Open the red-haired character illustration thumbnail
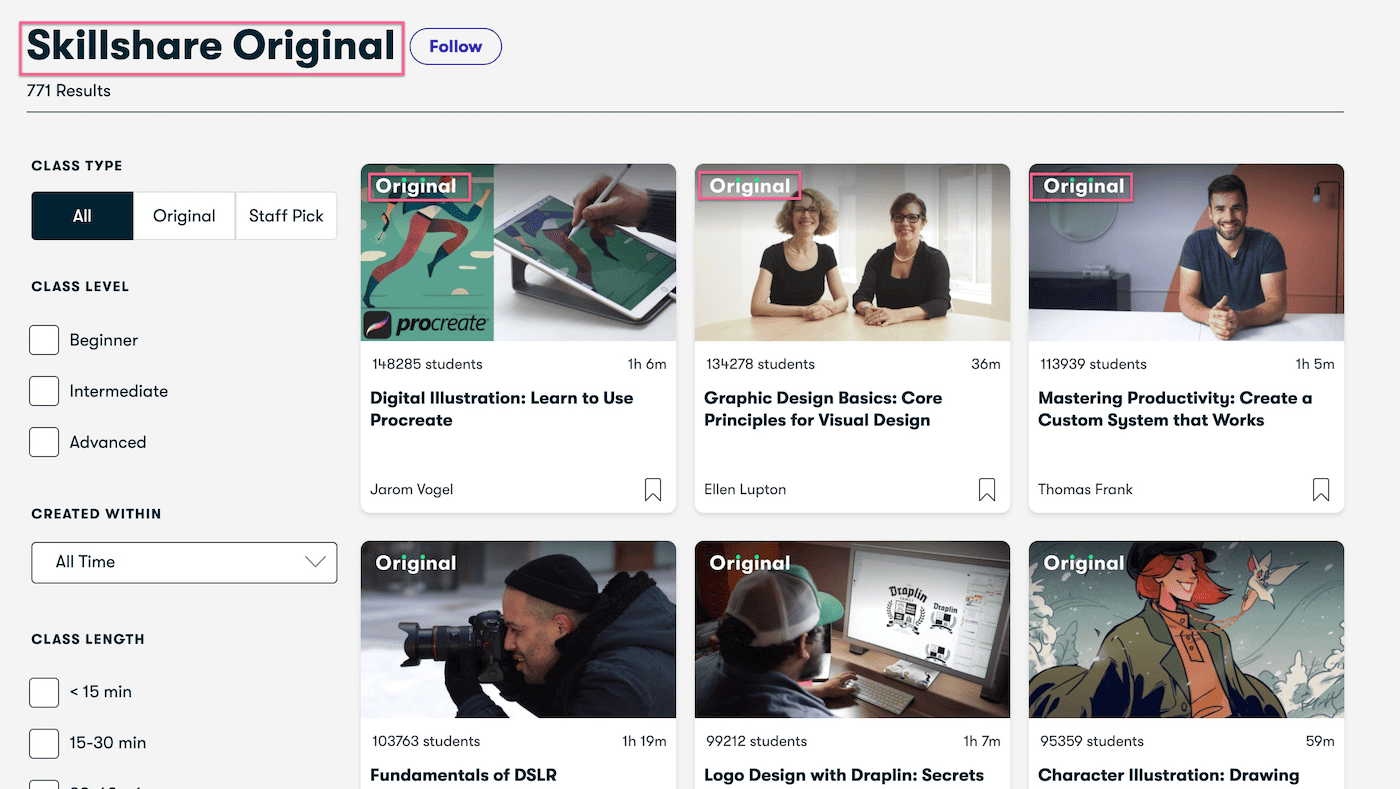The height and width of the screenshot is (789, 1400). pyautogui.click(x=1186, y=630)
